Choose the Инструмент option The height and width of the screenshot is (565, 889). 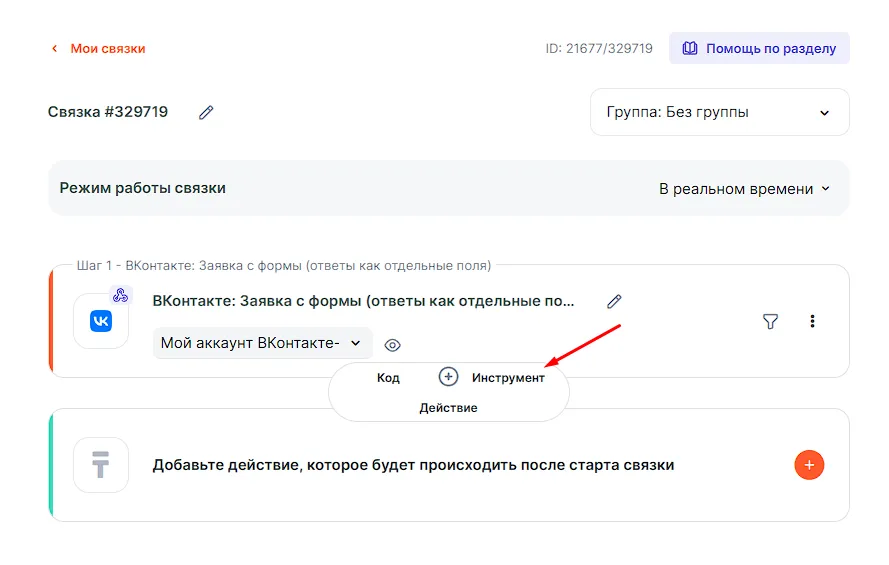508,378
